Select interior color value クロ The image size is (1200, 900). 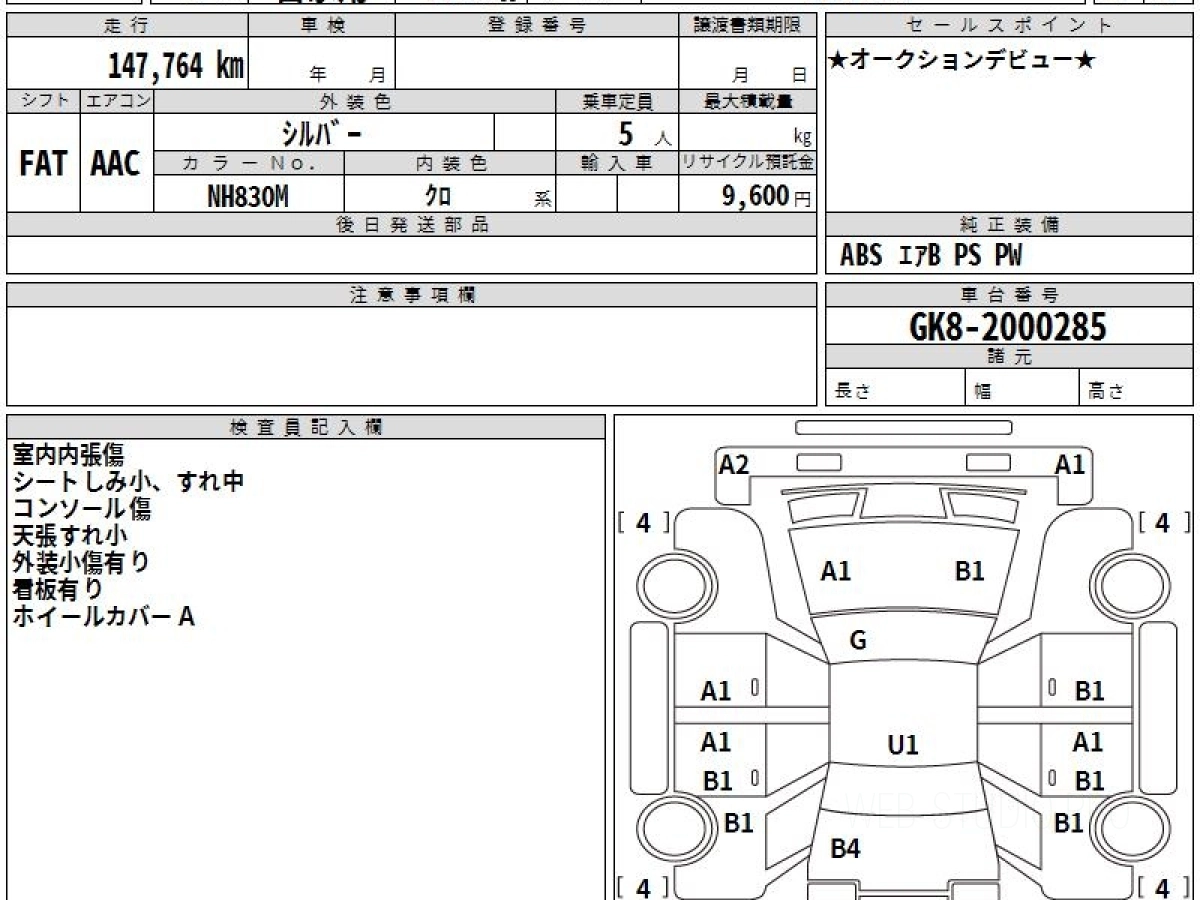(x=438, y=195)
